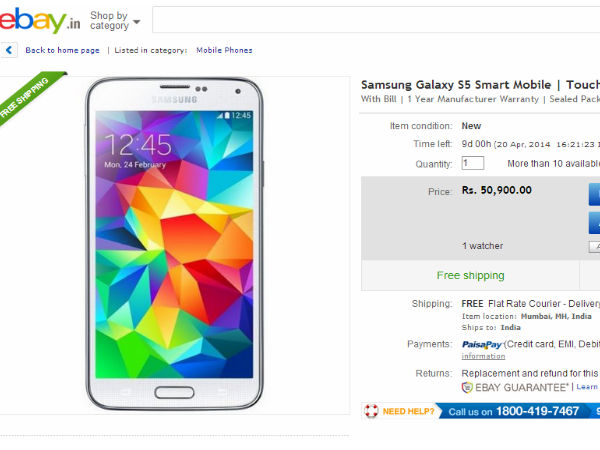Click the Free shipping green text
This screenshot has height=450, width=600.
pyautogui.click(x=470, y=275)
